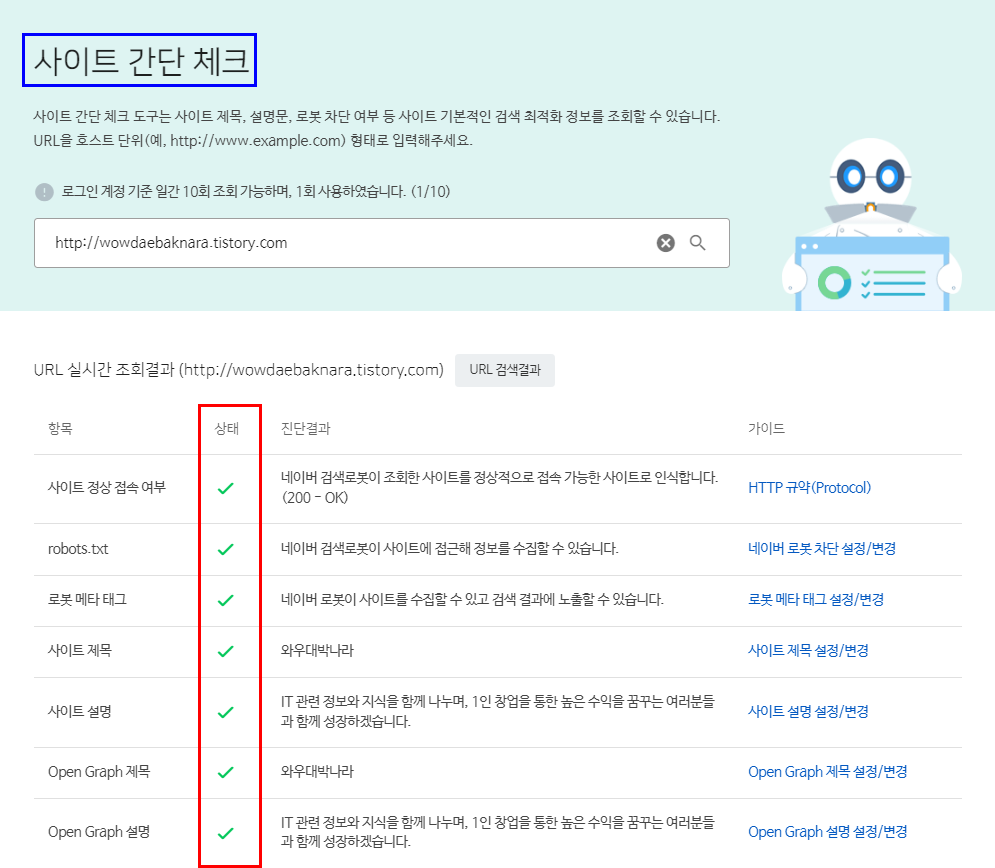Image resolution: width=995 pixels, height=868 pixels.
Task: Click the tool description paragraph's first line
Action: coord(377,117)
